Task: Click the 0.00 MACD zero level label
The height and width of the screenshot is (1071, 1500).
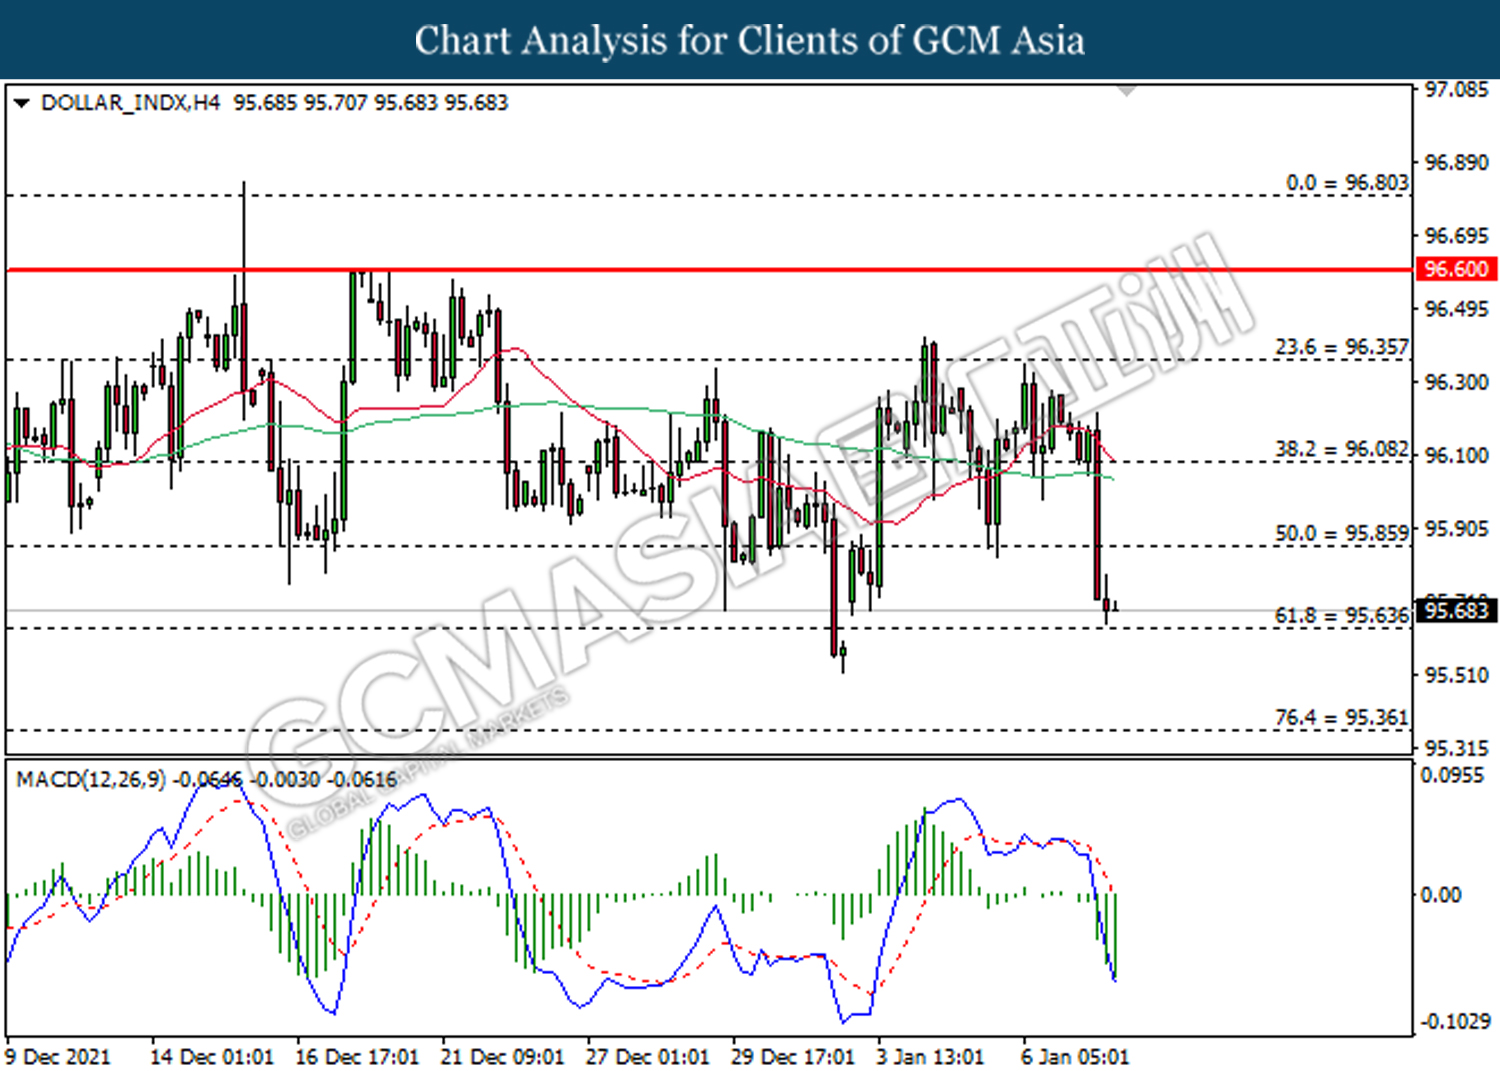Action: click(1441, 894)
